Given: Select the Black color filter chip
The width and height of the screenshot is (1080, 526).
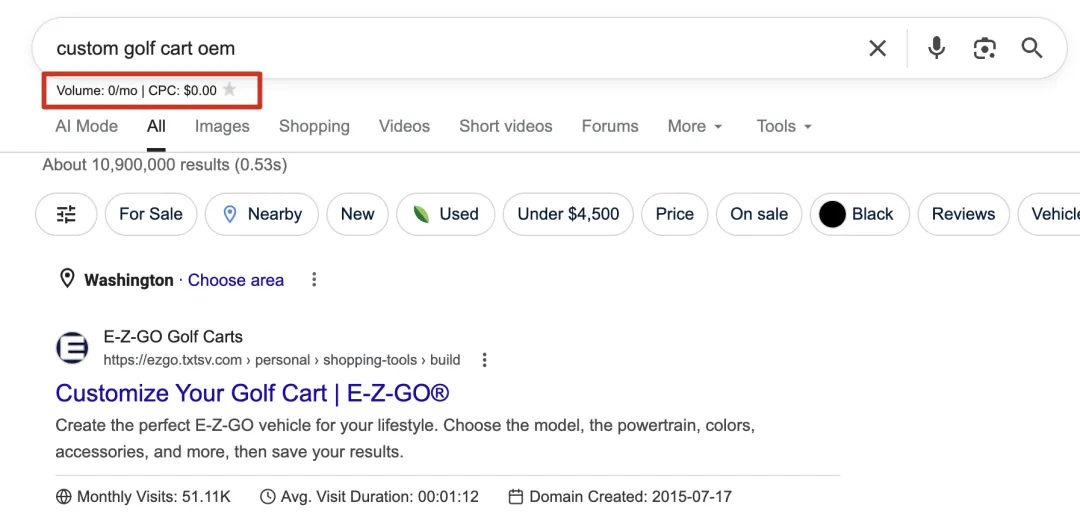Looking at the screenshot, I should pyautogui.click(x=858, y=214).
